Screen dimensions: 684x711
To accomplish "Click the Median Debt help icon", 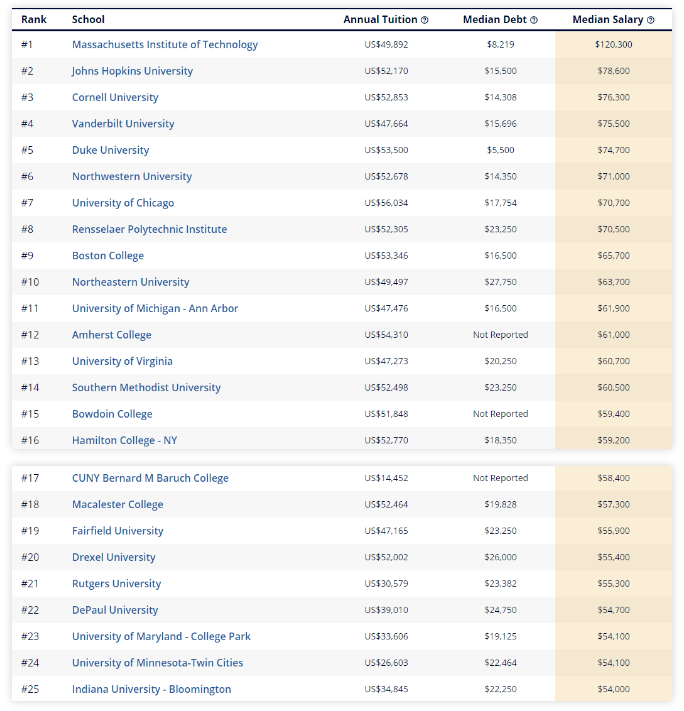I will coord(534,20).
